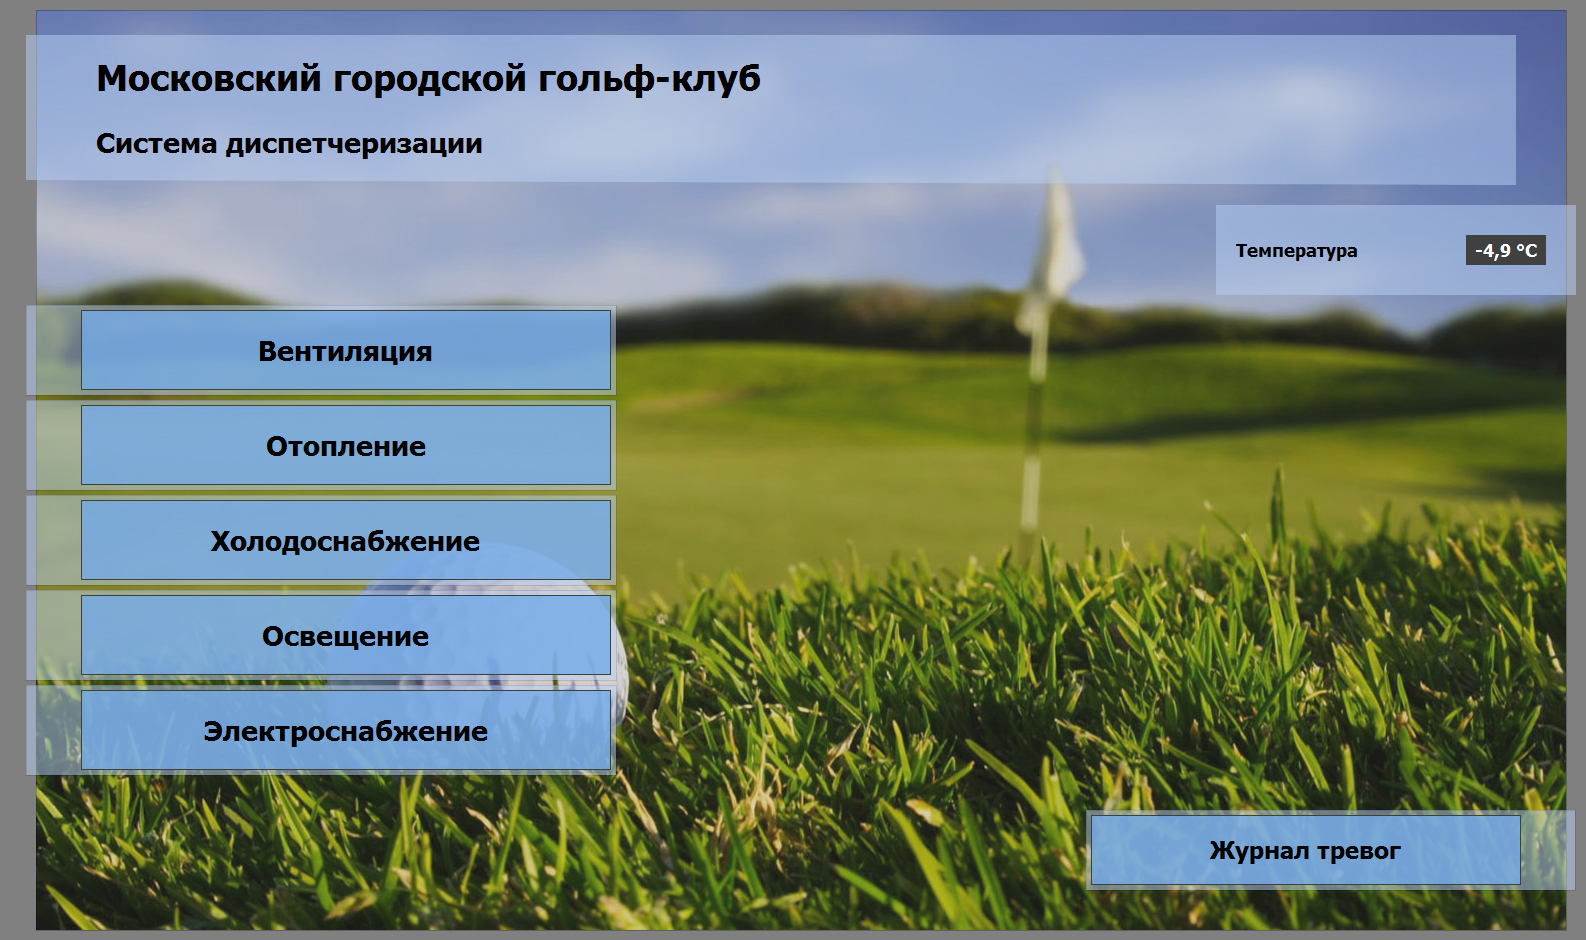The image size is (1586, 940).
Task: Navigate to the Электроснабжение section
Action: (x=345, y=731)
